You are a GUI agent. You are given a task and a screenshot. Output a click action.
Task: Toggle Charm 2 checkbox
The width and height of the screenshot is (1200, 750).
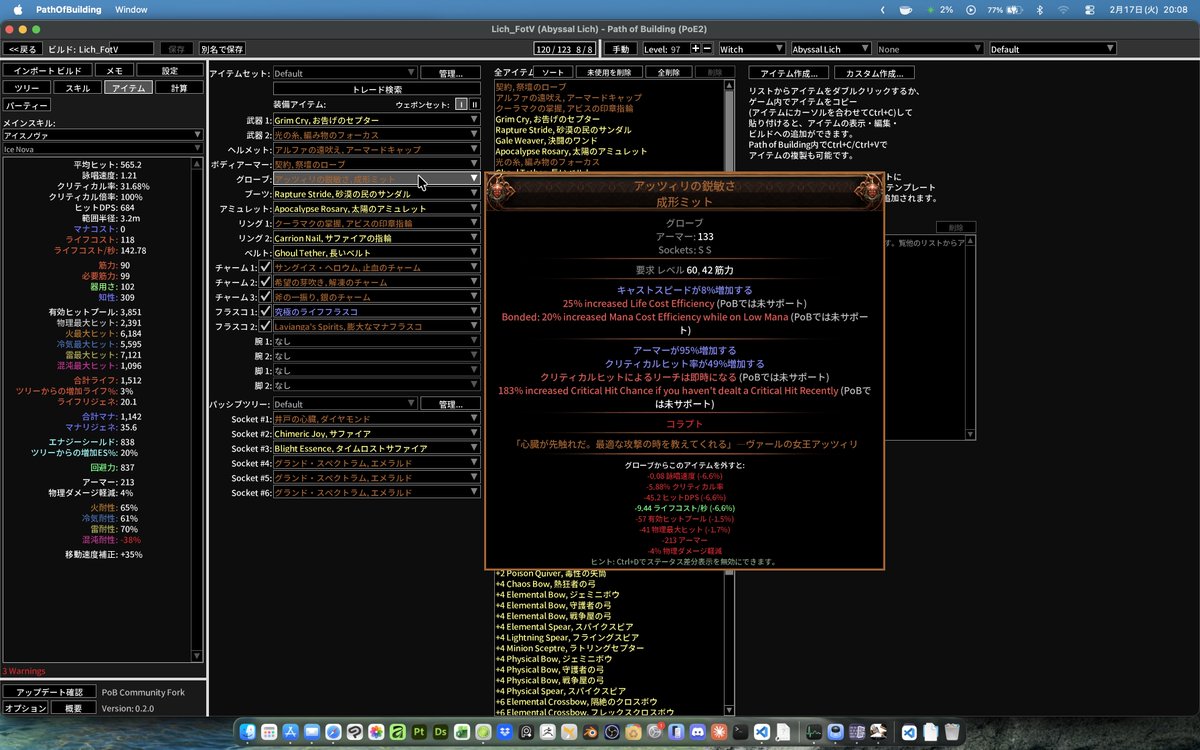265,282
